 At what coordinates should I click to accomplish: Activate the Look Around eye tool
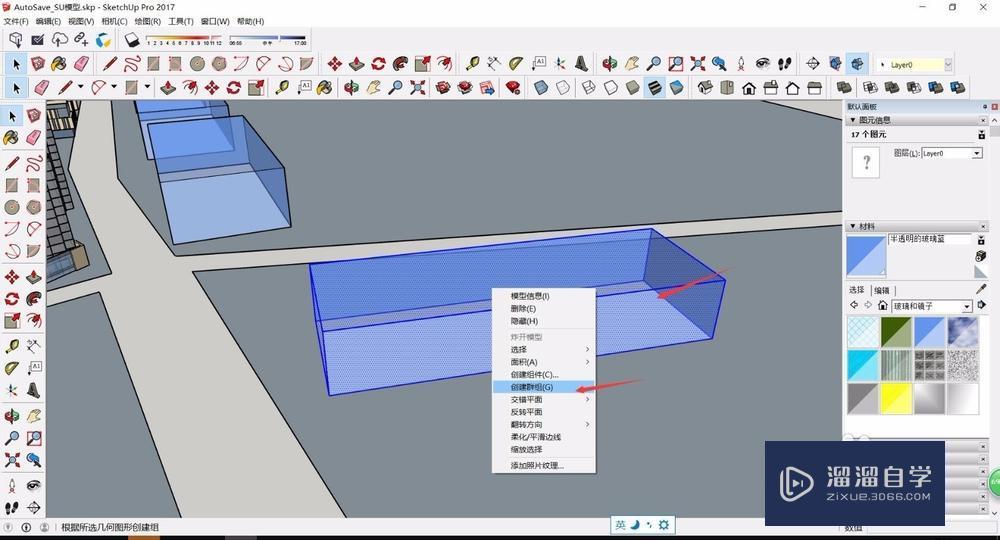pos(763,64)
